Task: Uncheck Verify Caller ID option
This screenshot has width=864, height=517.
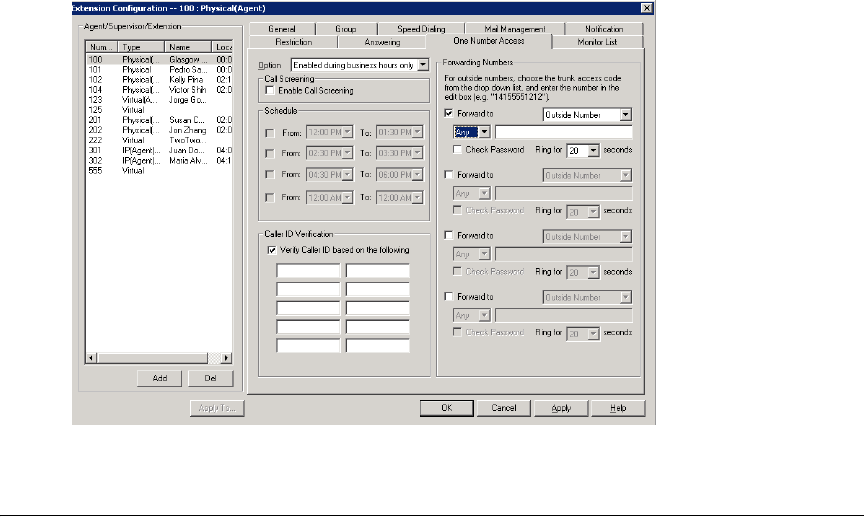Action: (x=270, y=249)
